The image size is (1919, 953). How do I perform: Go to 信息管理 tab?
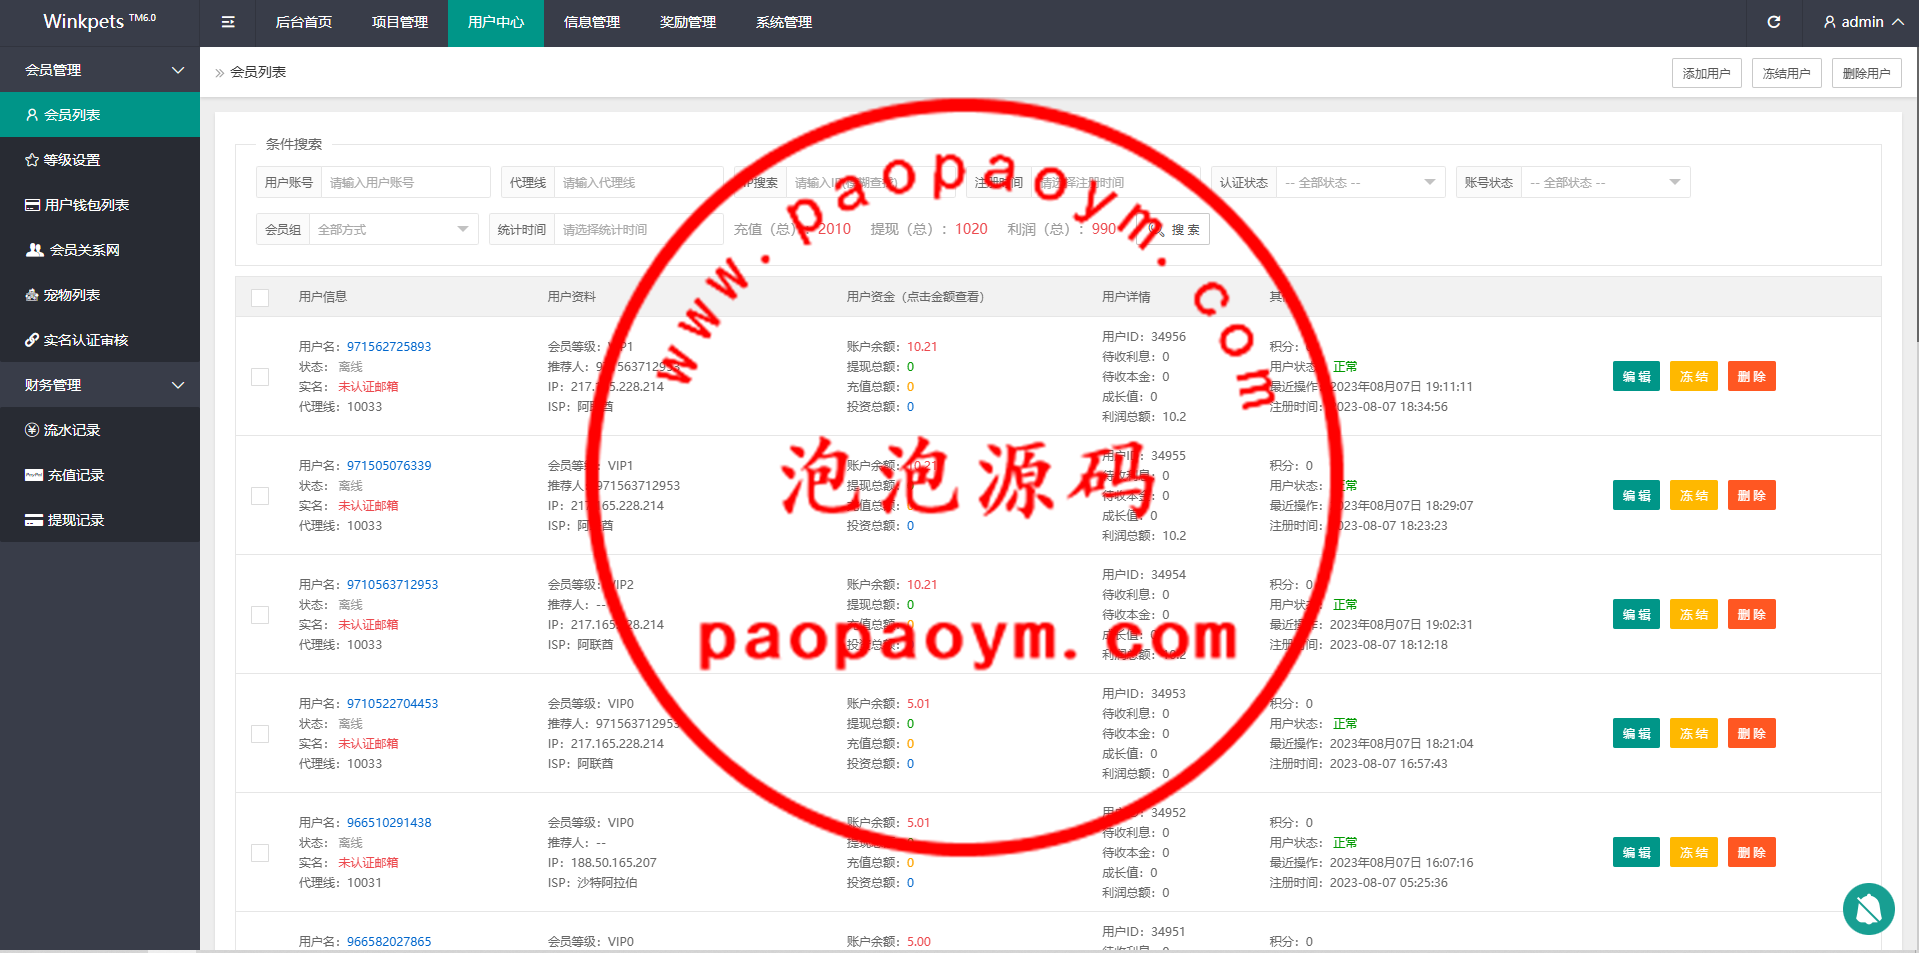click(592, 22)
